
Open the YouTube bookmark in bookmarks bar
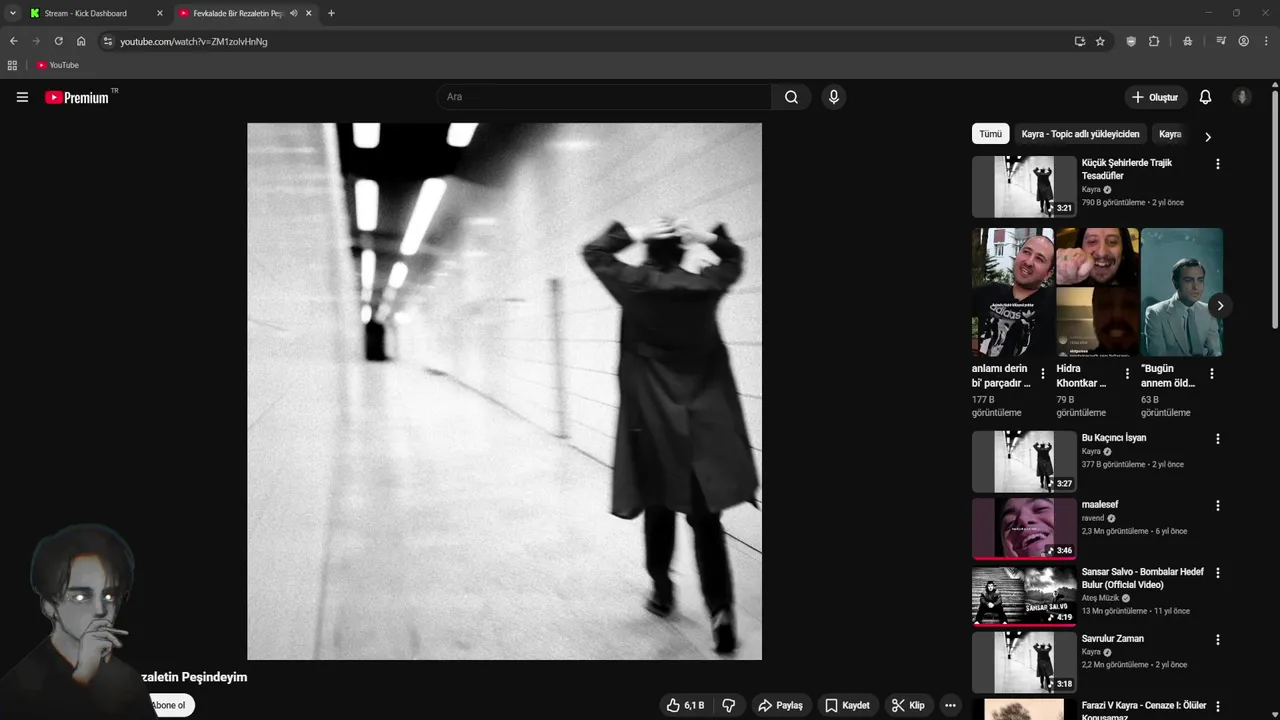[x=58, y=65]
